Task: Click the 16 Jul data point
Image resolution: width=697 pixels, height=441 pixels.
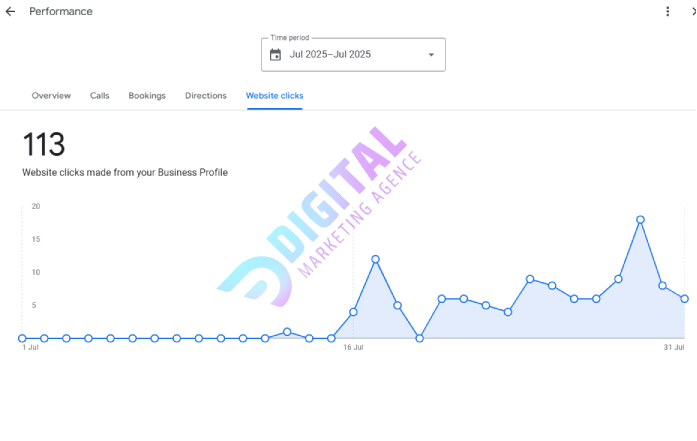Action: [x=353, y=312]
